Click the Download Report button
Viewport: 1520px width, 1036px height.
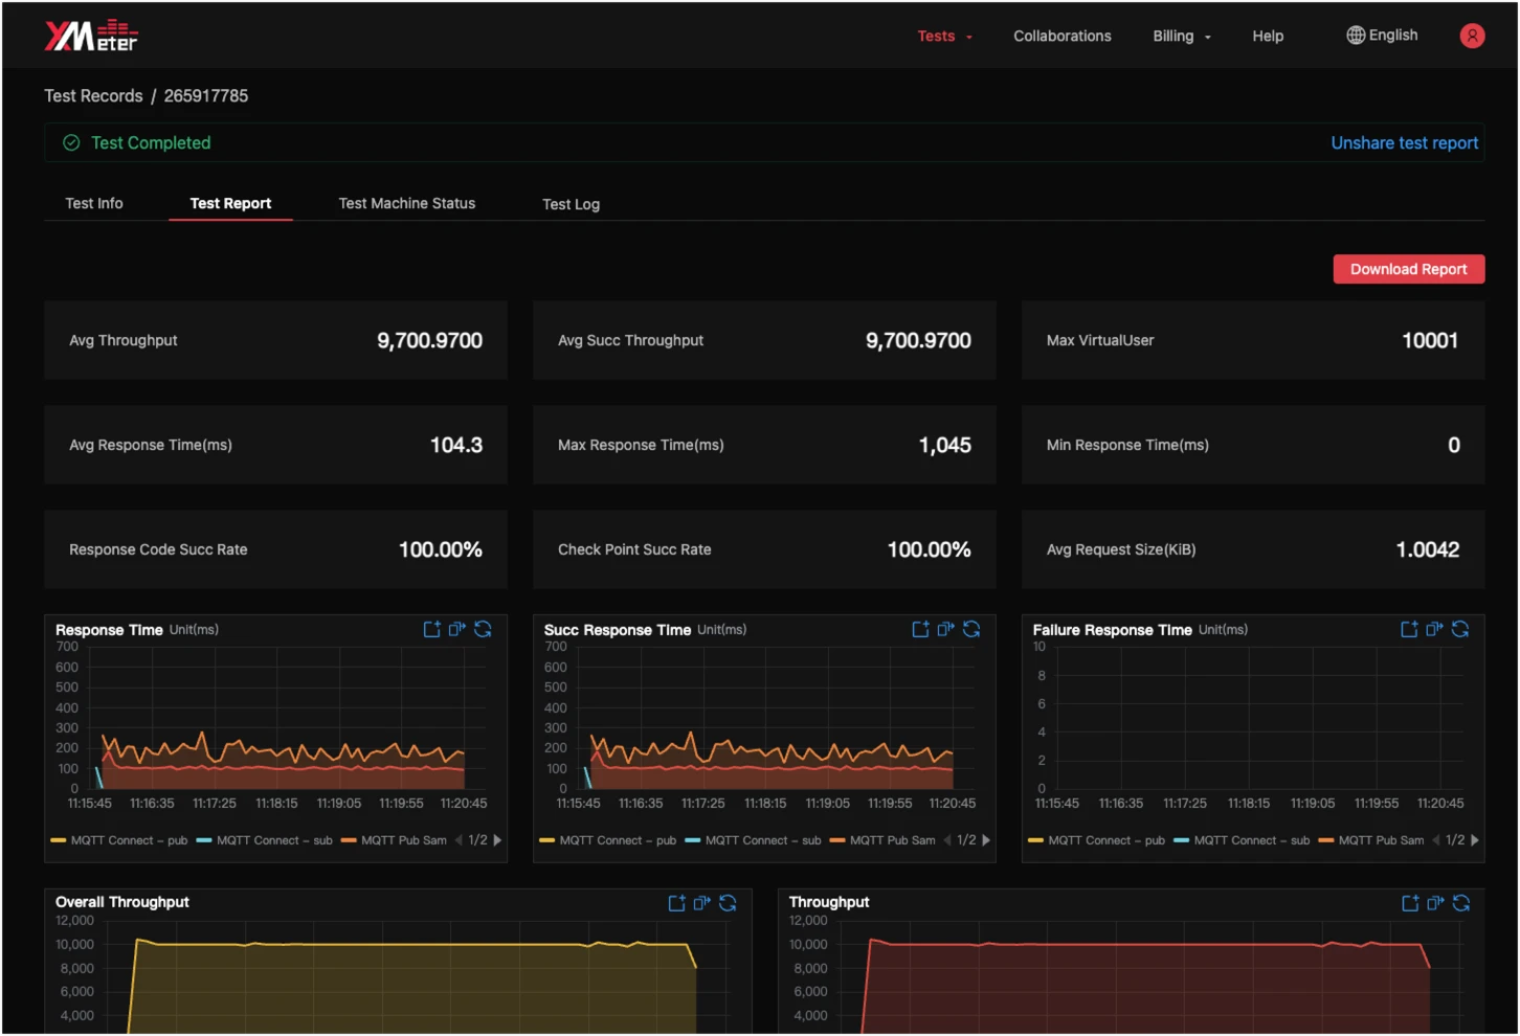[x=1408, y=269]
